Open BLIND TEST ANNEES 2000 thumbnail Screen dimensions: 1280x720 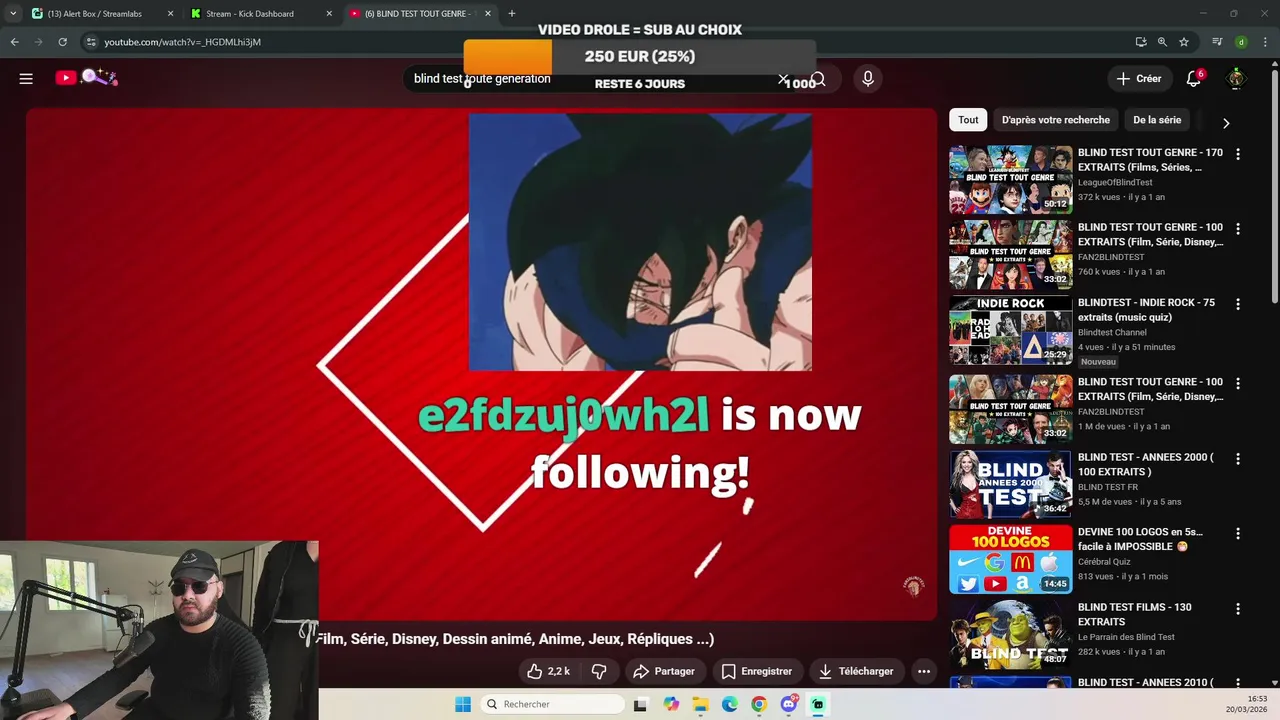pos(1010,484)
